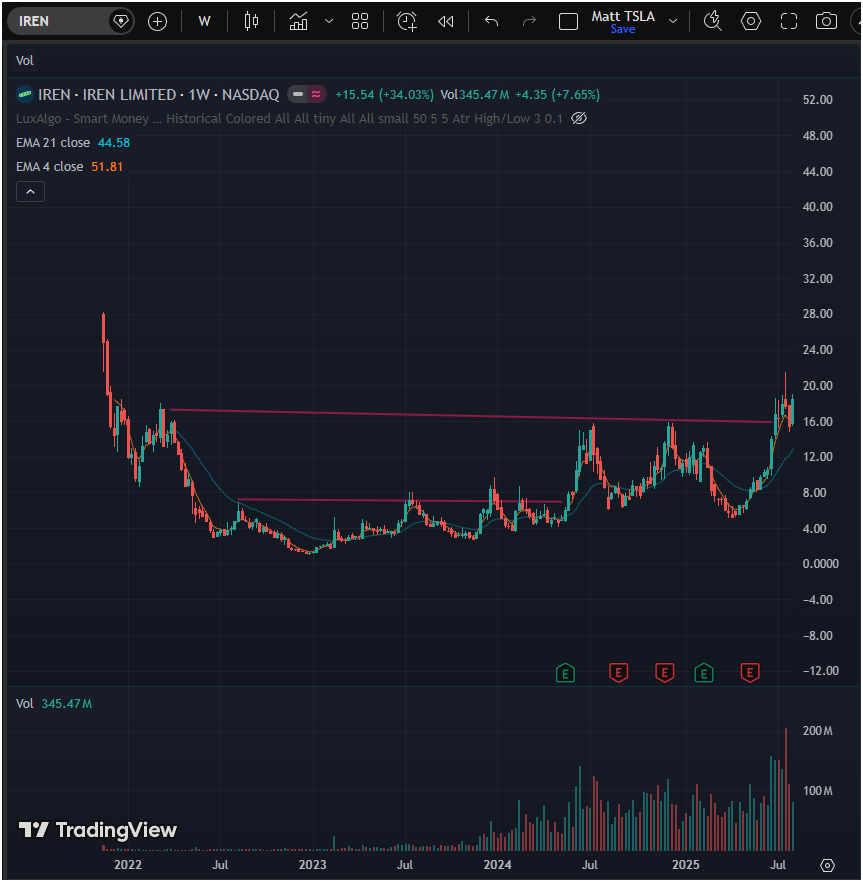Open the last red earnings marker
This screenshot has width=863, height=882.
coord(749,673)
